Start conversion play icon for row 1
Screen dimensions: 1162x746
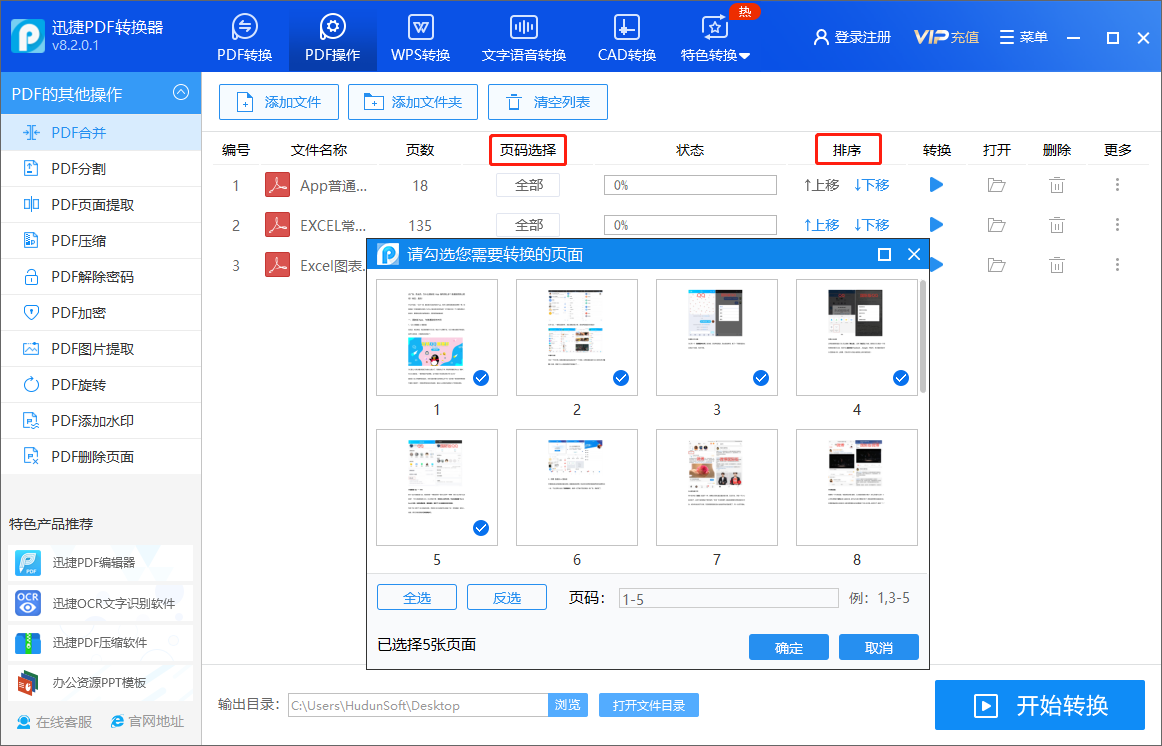coord(937,184)
